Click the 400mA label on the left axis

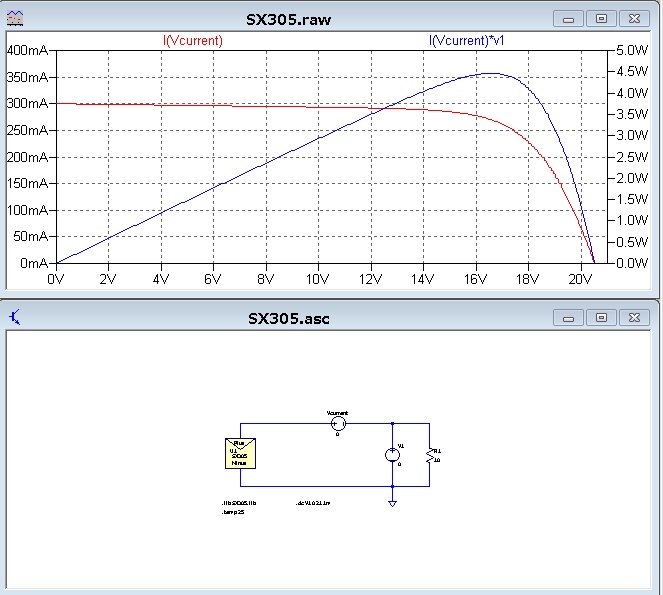(27, 50)
